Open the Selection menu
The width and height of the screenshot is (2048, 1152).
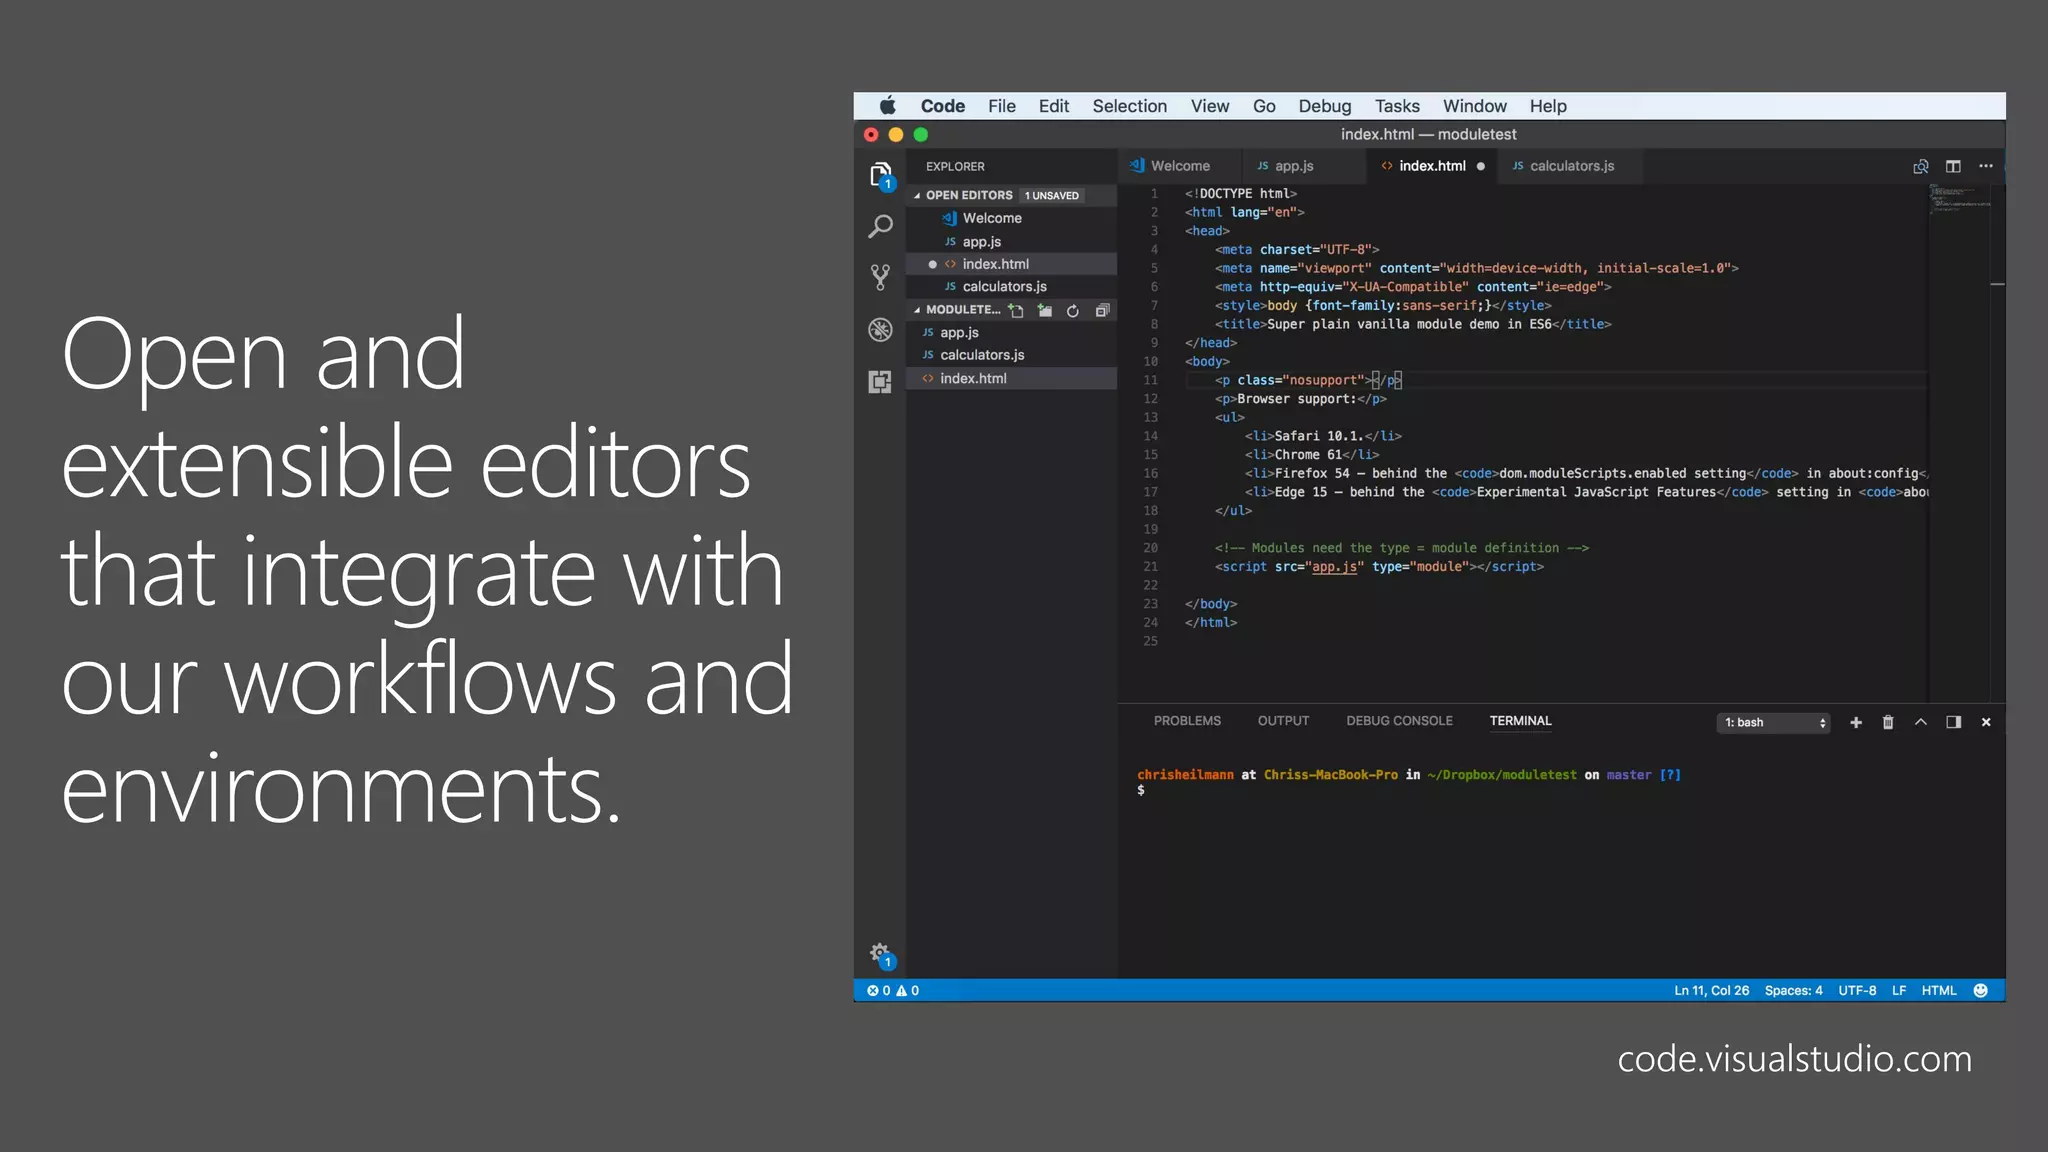pyautogui.click(x=1129, y=106)
